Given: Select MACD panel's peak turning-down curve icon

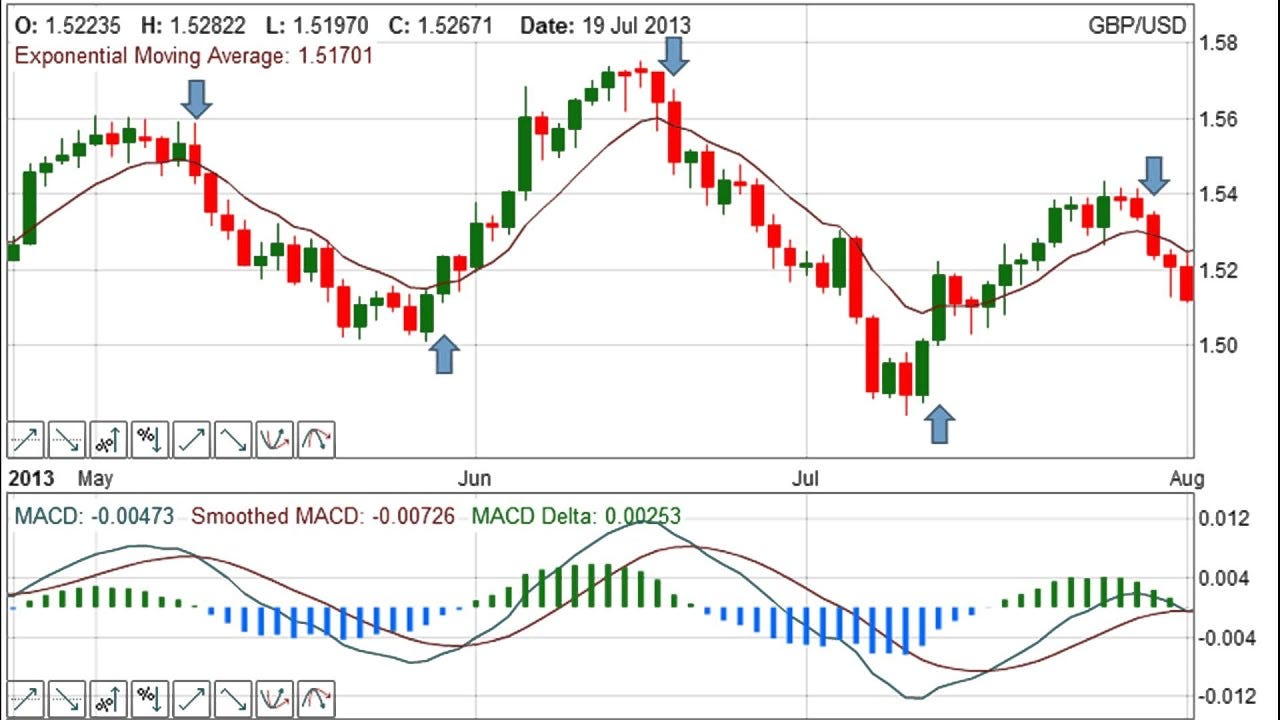Looking at the screenshot, I should [x=316, y=698].
